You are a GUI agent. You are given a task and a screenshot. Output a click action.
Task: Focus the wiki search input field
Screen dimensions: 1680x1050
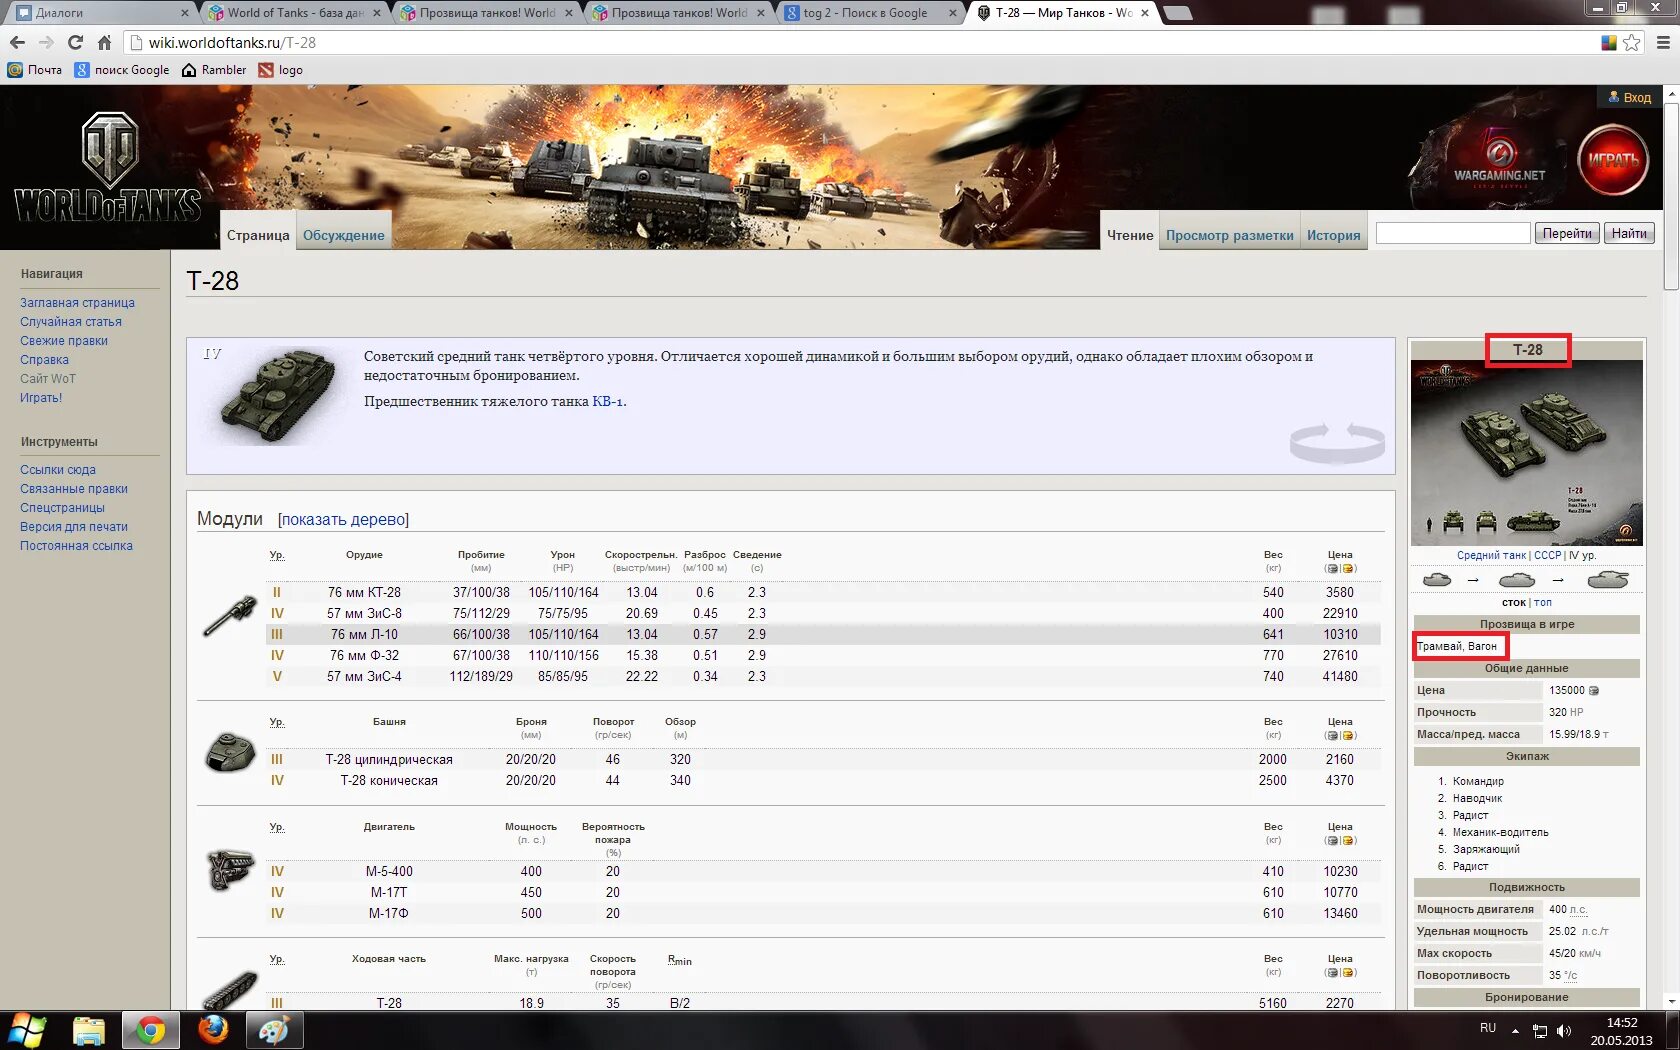click(1453, 233)
